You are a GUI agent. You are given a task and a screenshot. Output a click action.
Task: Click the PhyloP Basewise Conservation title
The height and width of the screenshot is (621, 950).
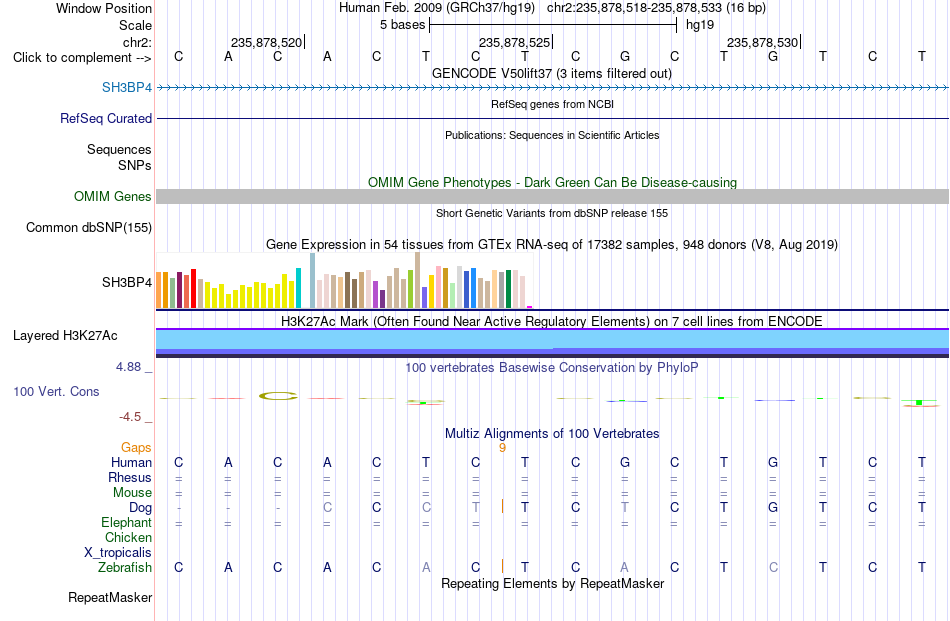pos(552,367)
